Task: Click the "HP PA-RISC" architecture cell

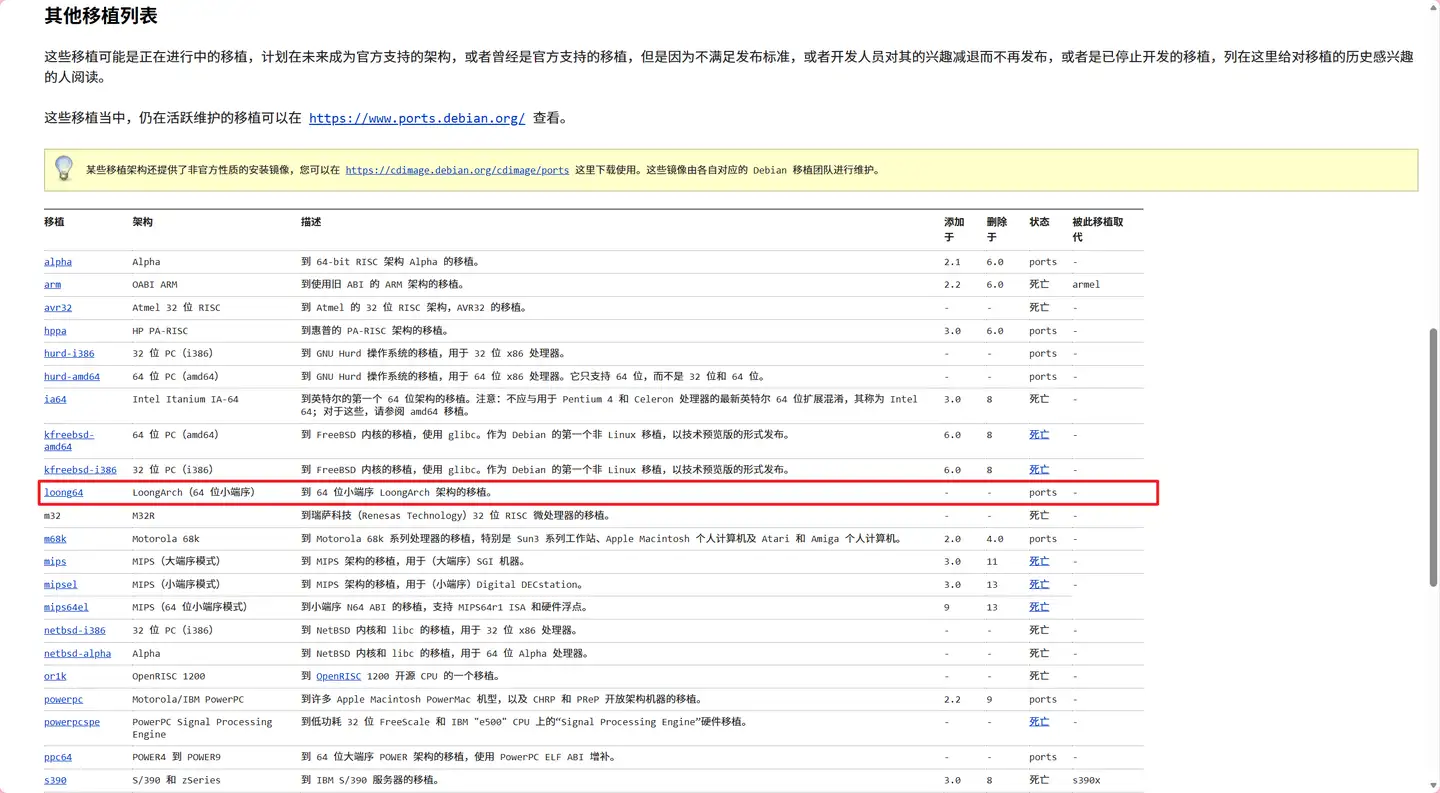Action: (160, 331)
